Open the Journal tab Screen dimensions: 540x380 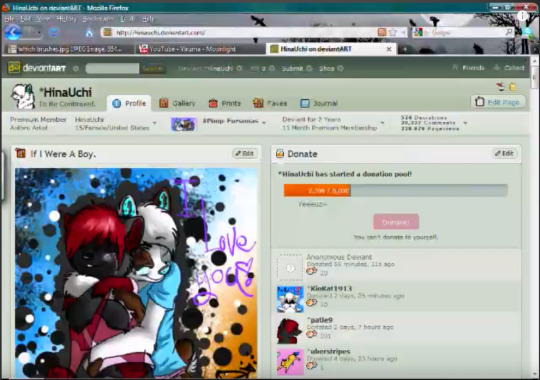coord(319,103)
